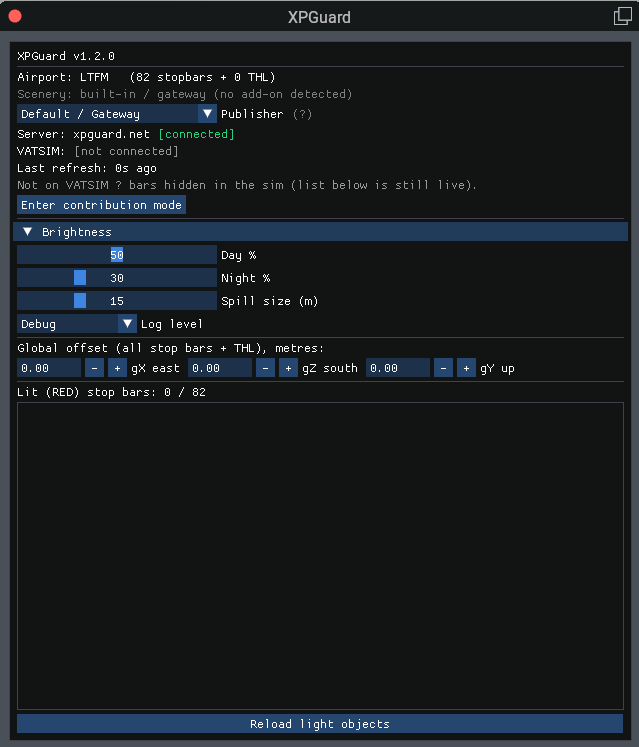This screenshot has height=747, width=639.
Task: Decrease gZ south offset with minus
Action: pyautogui.click(x=265, y=368)
